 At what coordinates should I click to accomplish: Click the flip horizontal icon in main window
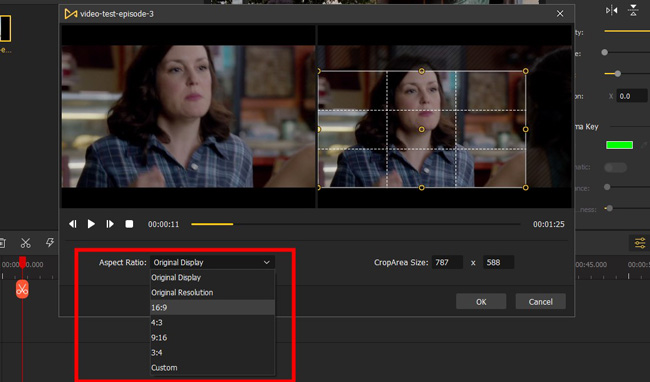point(611,10)
